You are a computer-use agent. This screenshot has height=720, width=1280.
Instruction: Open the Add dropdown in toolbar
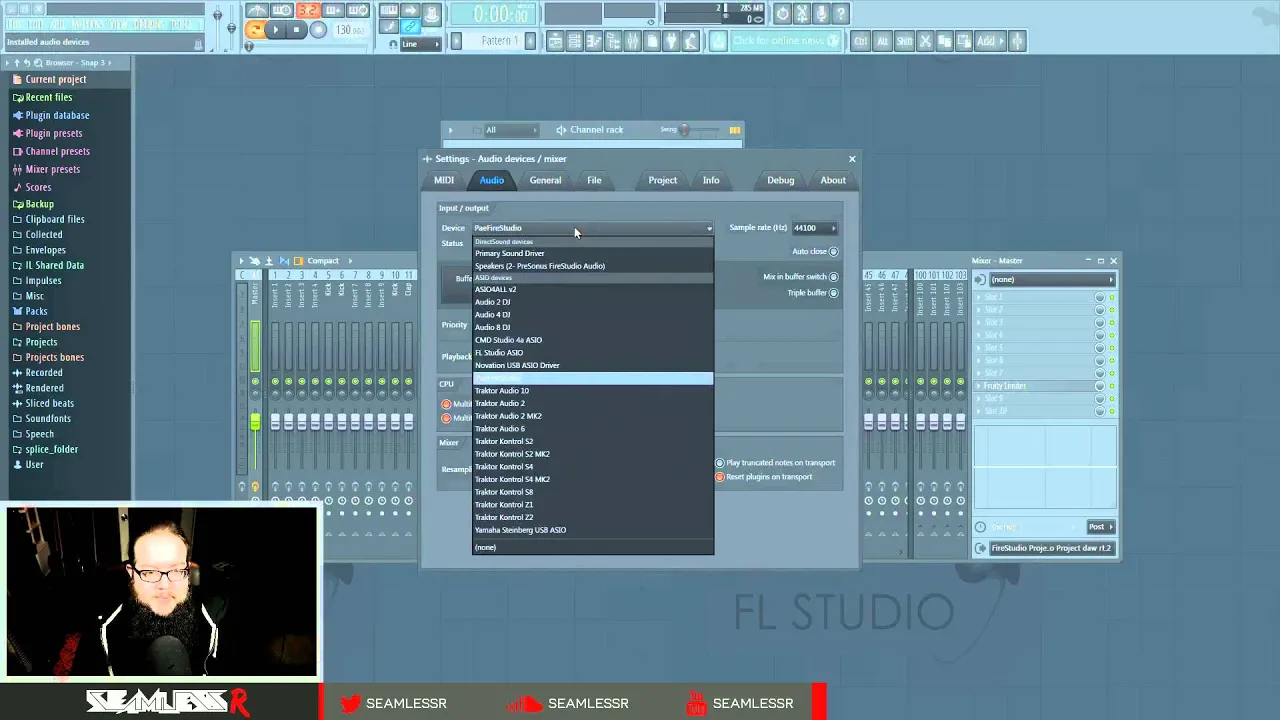[x=990, y=41]
